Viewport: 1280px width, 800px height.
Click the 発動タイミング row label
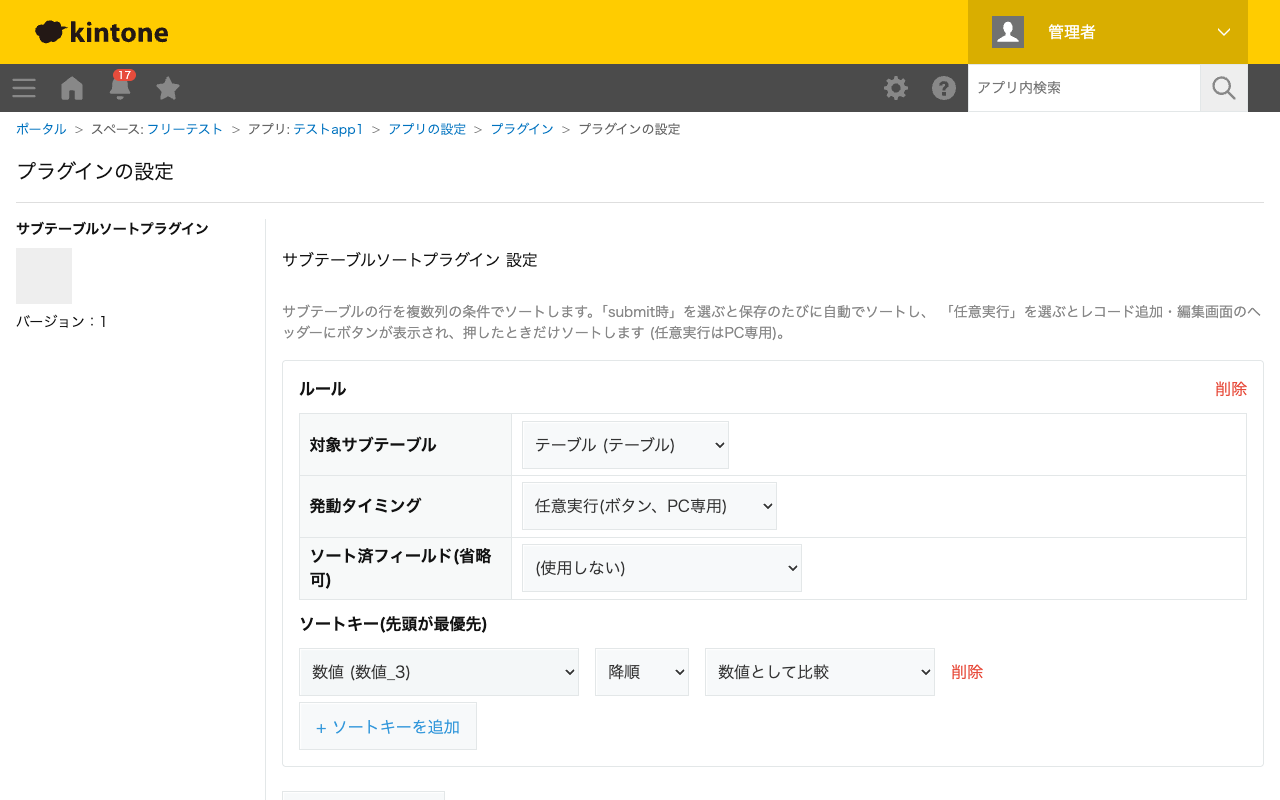(365, 506)
